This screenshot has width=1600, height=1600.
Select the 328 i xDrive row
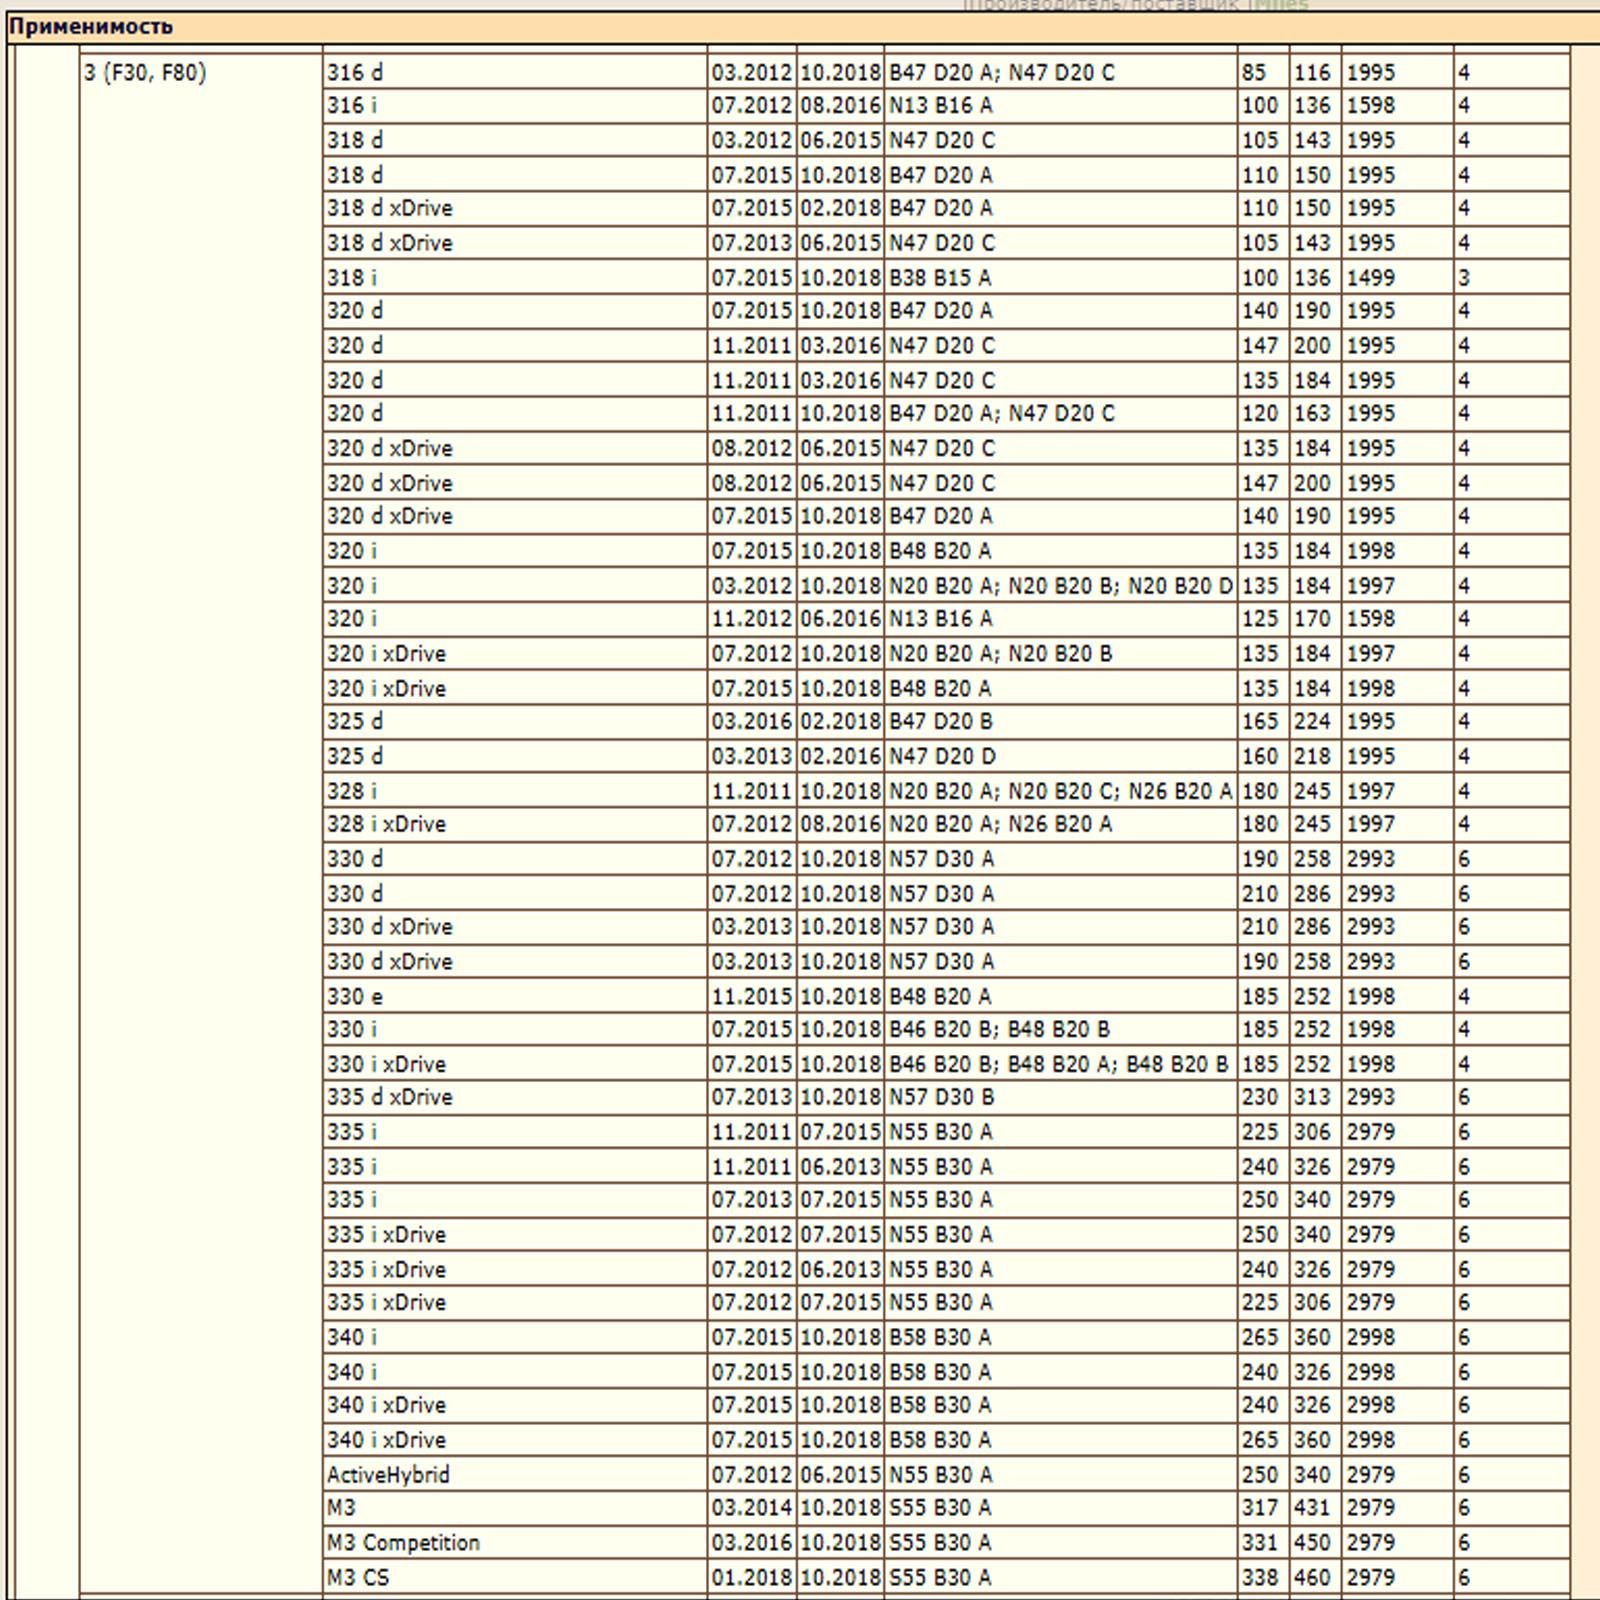[x=386, y=825]
